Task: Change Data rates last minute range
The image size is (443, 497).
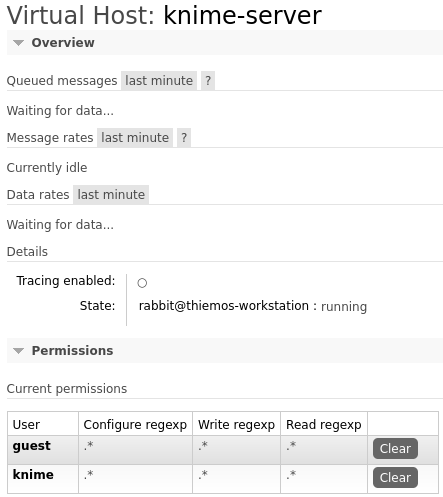Action: tap(111, 195)
